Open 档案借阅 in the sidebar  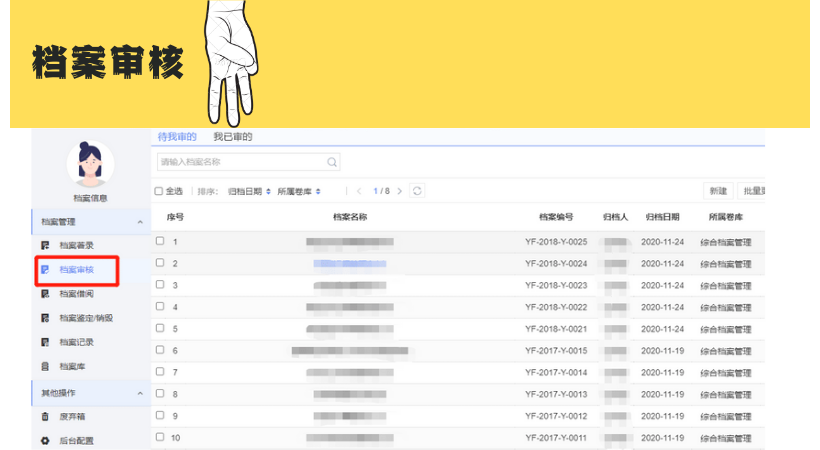click(x=76, y=294)
